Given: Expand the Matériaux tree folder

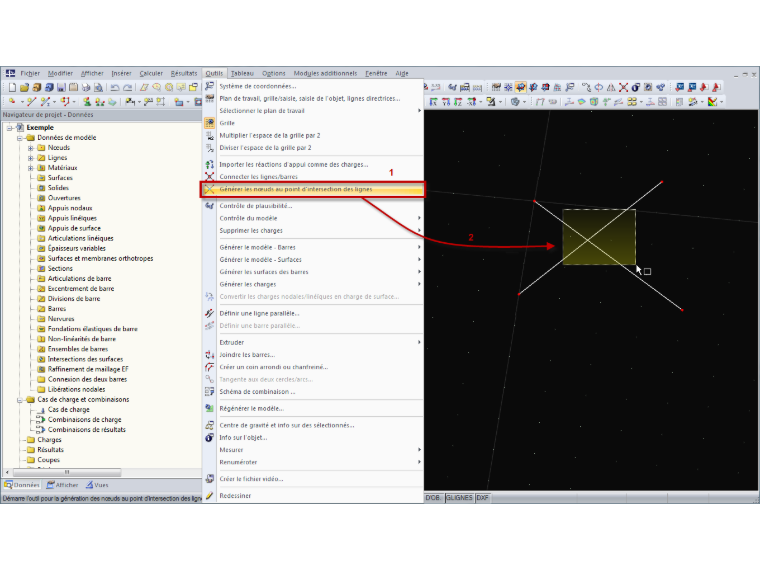Looking at the screenshot, I should (x=31, y=168).
